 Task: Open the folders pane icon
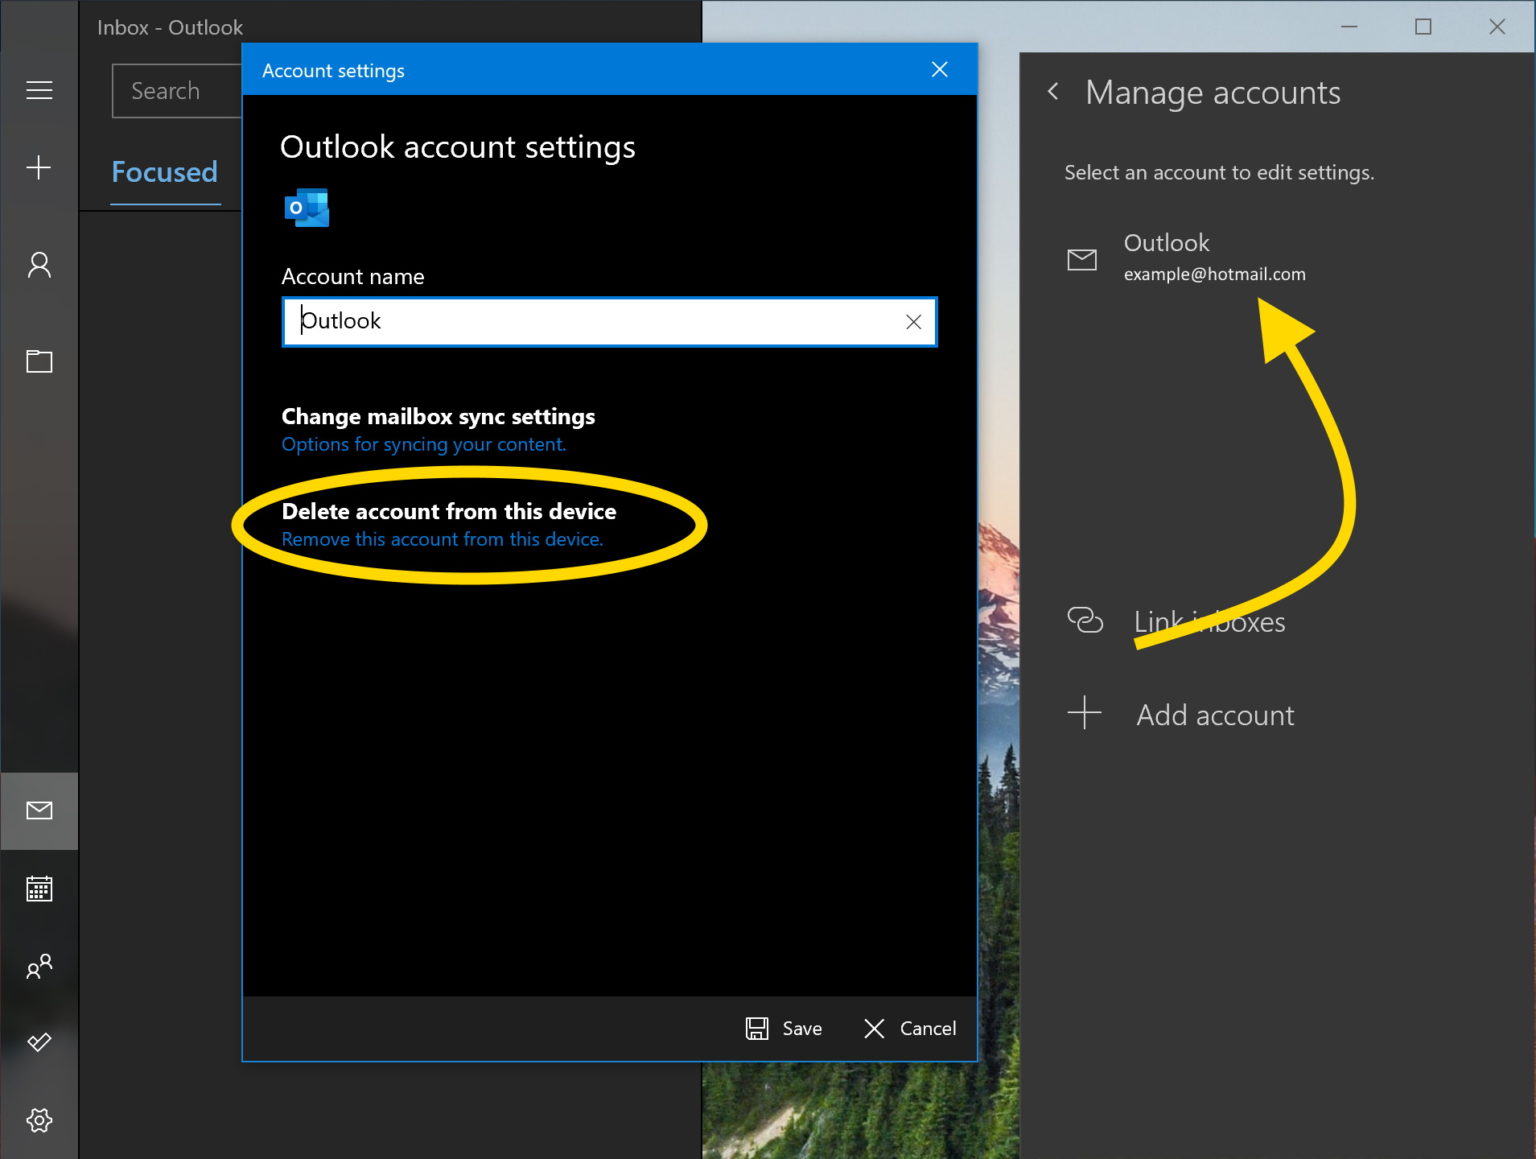click(39, 361)
